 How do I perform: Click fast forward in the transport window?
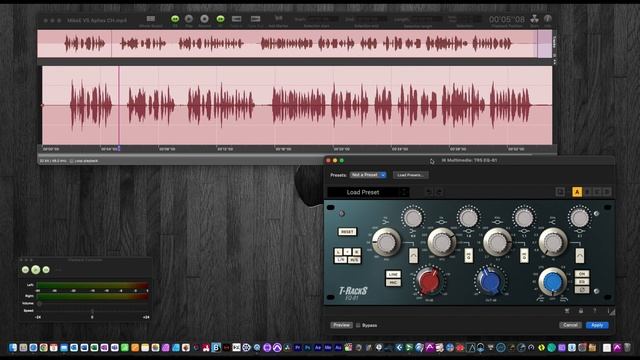(x=46, y=270)
